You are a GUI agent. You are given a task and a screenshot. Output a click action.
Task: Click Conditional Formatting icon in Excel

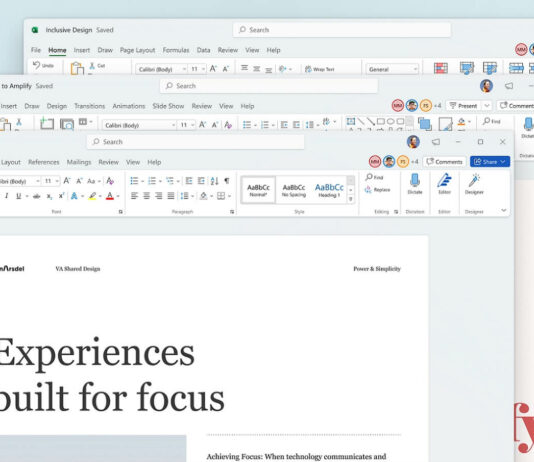[441, 68]
